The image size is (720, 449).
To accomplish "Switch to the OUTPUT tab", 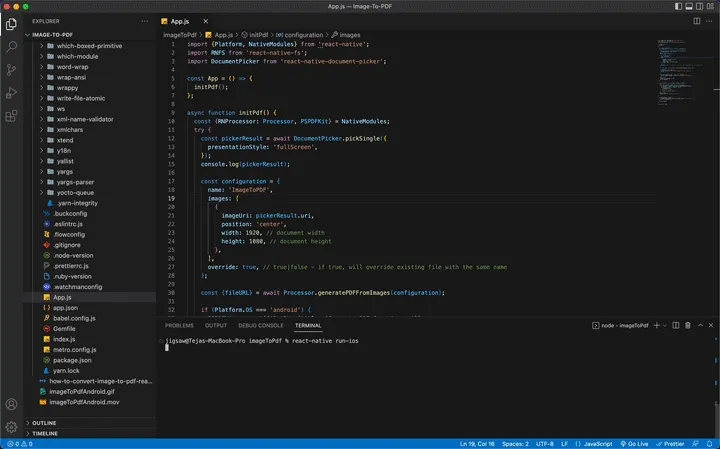I will click(216, 326).
